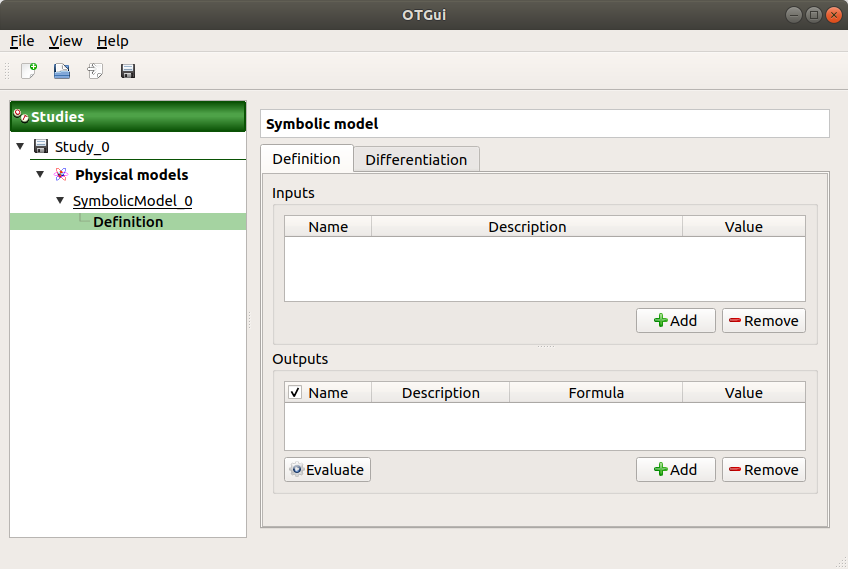Click the Study_0 floppy disk icon
848x569 pixels.
pyautogui.click(x=41, y=147)
